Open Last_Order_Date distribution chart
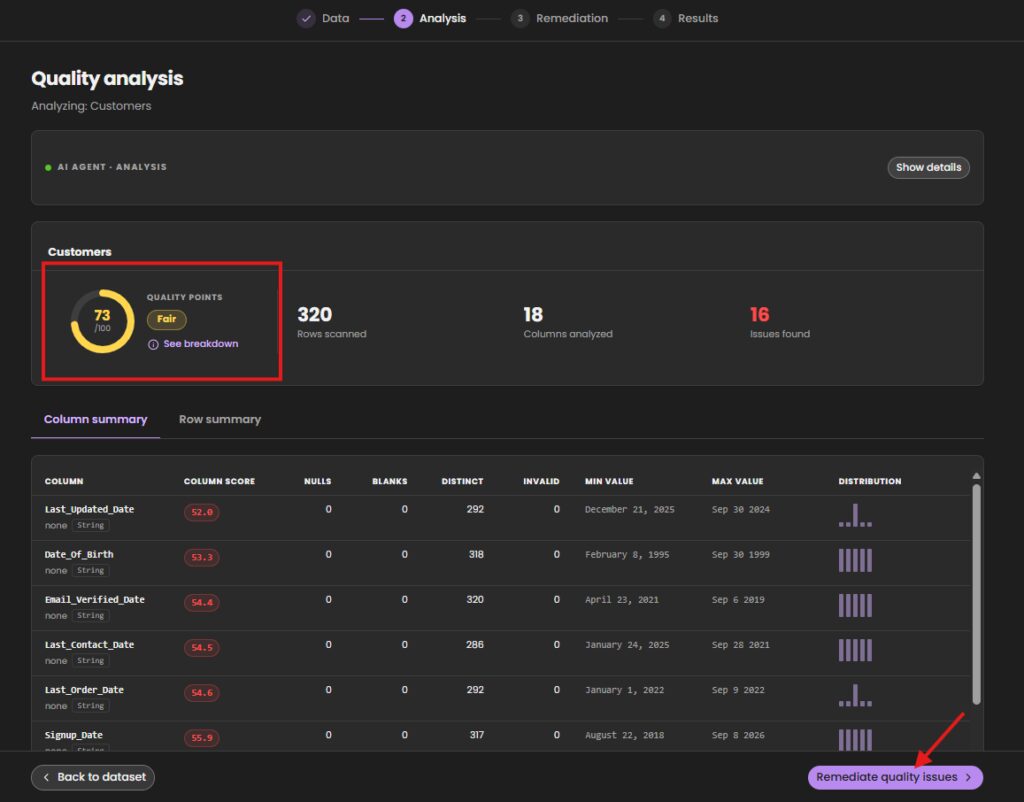 point(855,695)
